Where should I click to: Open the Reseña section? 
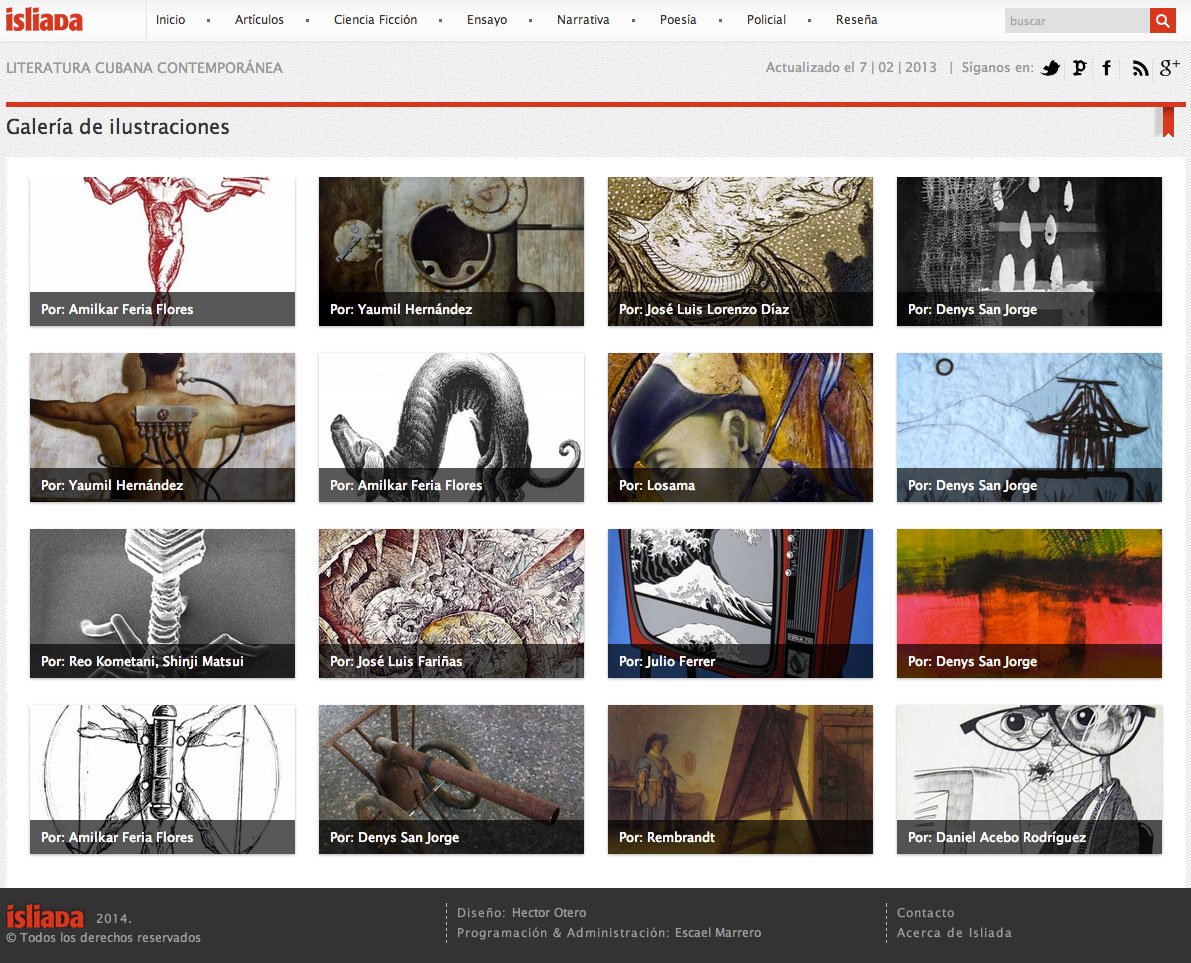pyautogui.click(x=856, y=20)
